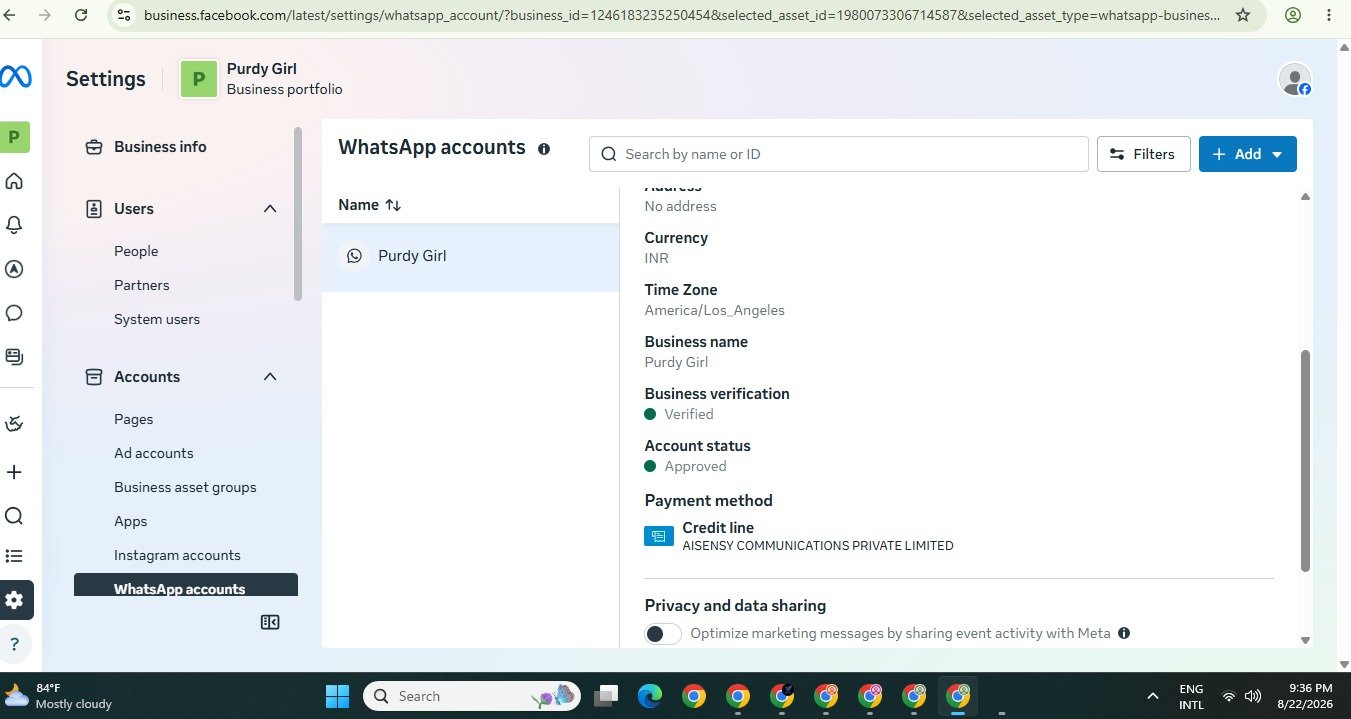Open the Windows Start menu
1351x719 pixels.
[x=338, y=696]
